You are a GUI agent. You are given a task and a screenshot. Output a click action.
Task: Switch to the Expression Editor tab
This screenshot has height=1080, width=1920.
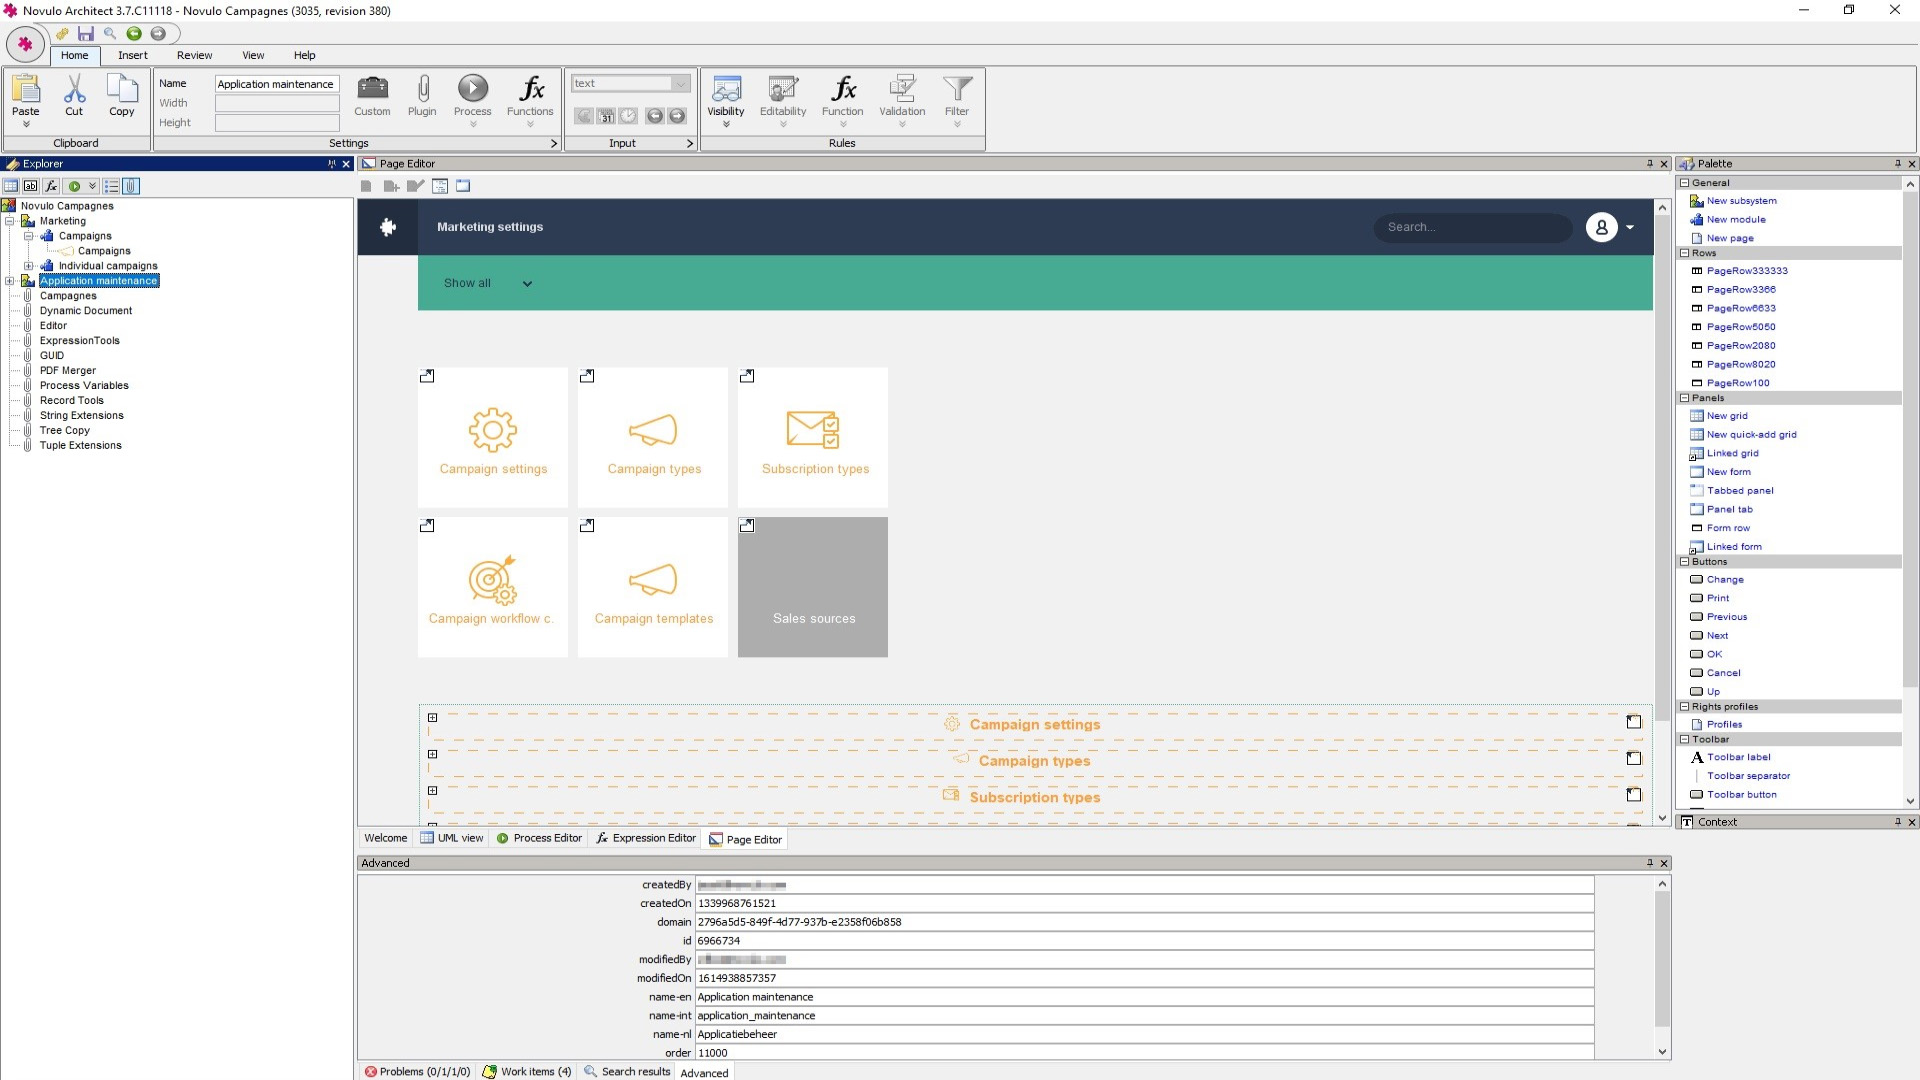[x=646, y=839]
